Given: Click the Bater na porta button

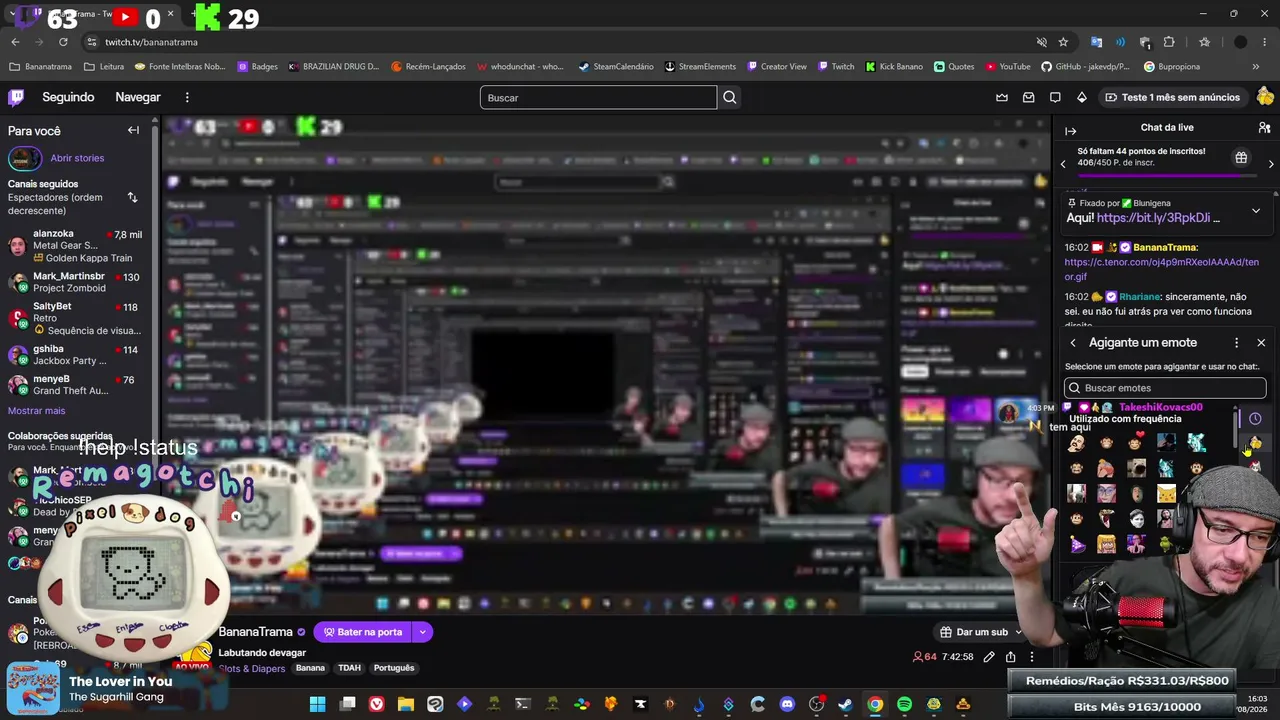Looking at the screenshot, I should (362, 632).
